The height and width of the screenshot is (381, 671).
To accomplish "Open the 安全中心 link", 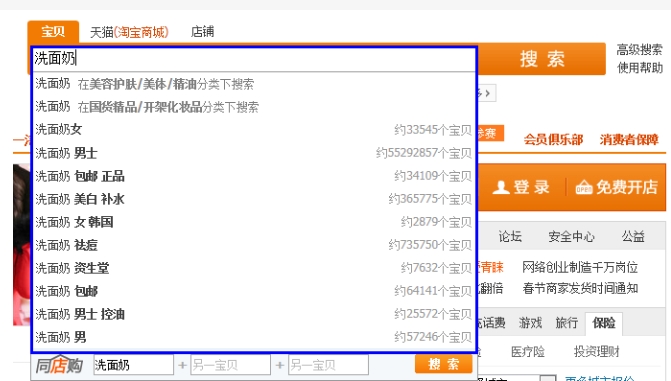I will point(571,236).
